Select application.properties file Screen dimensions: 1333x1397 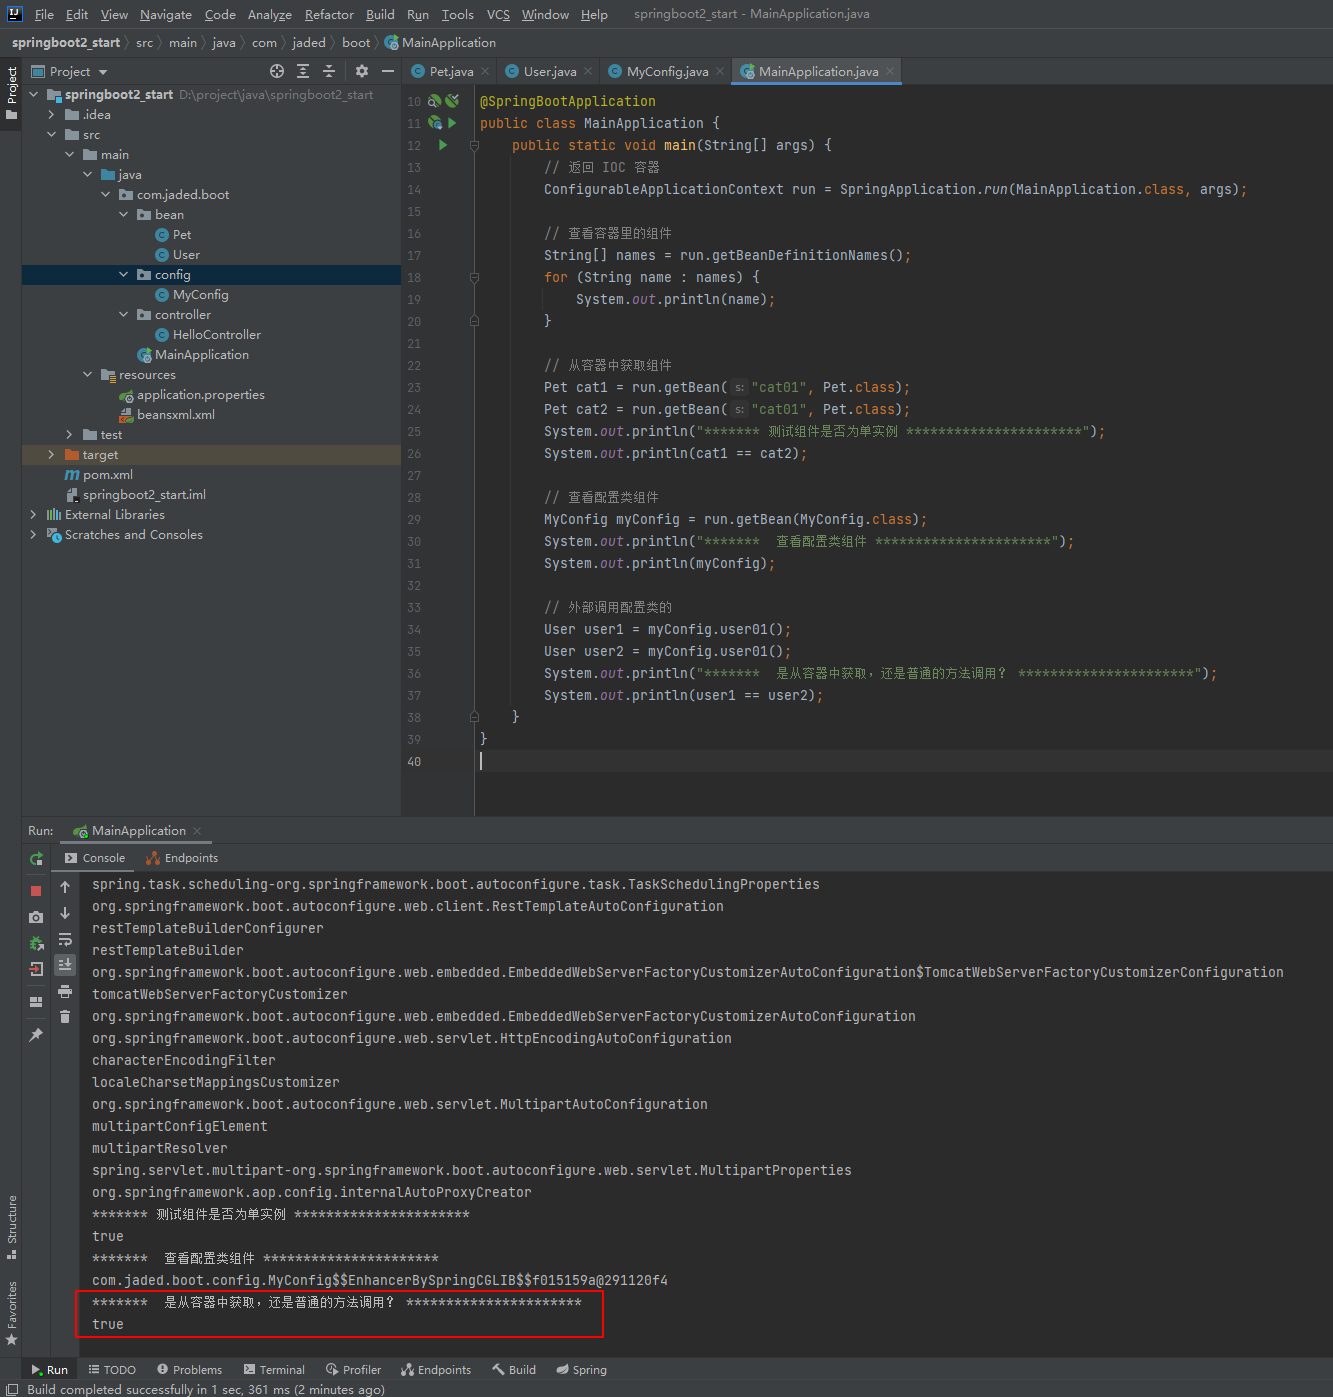[200, 394]
